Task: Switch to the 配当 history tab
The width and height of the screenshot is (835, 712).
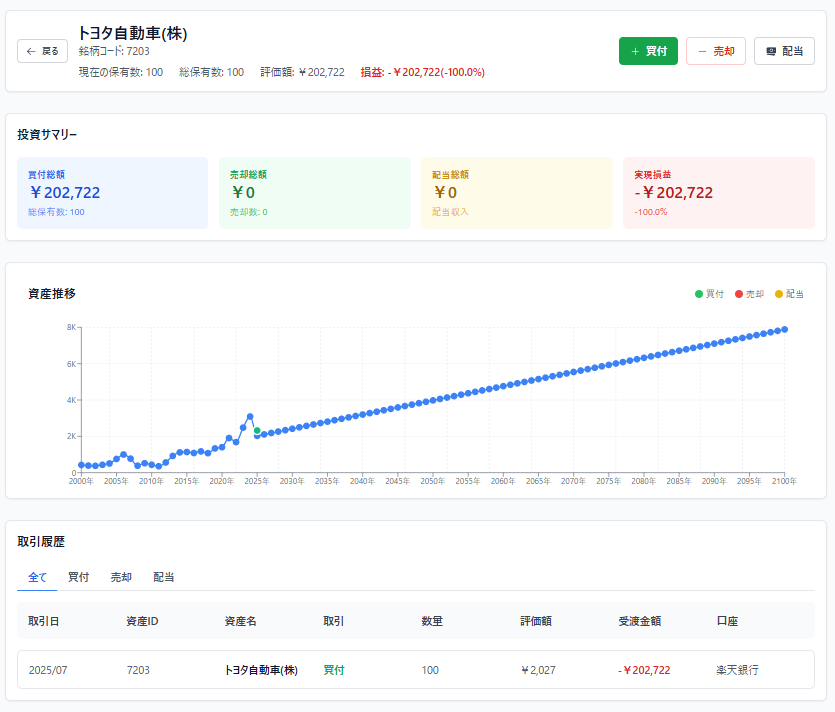Action: point(163,577)
